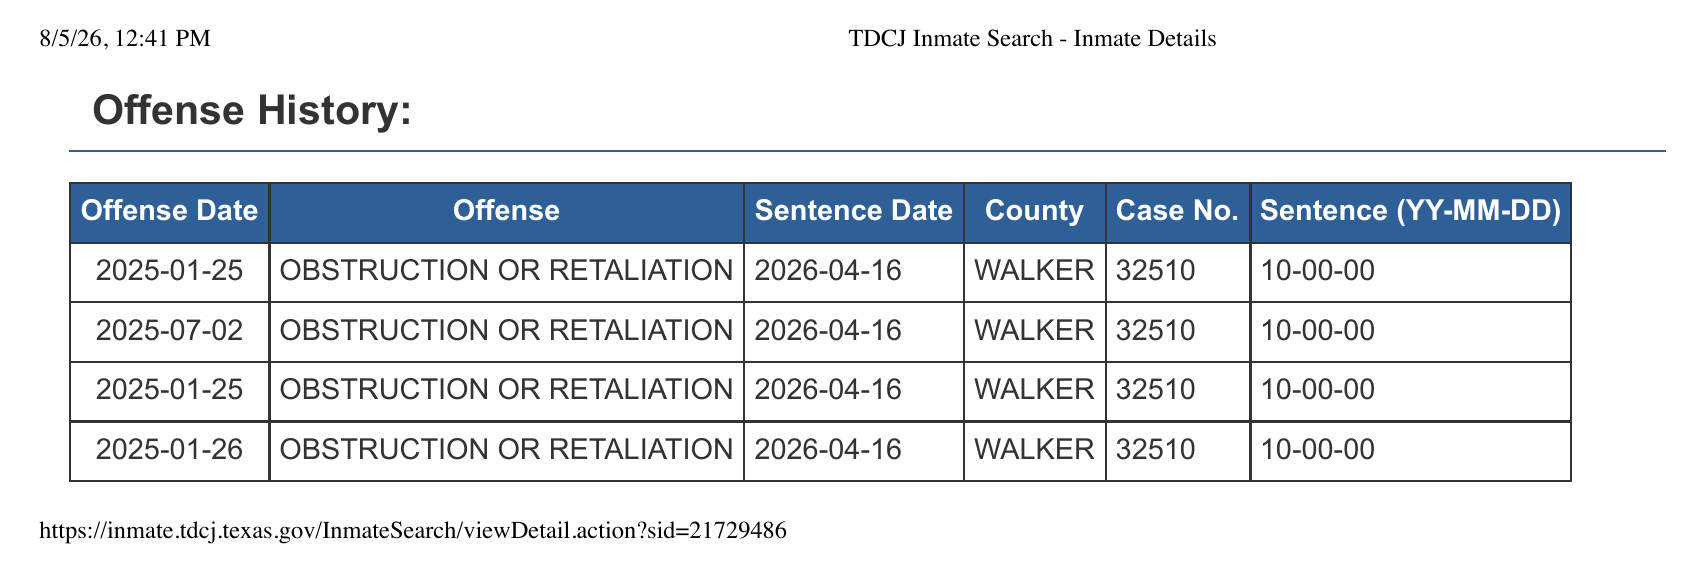Click the Sentence Date column header
Image resolution: width=1682 pixels, height=567 pixels.
[854, 212]
